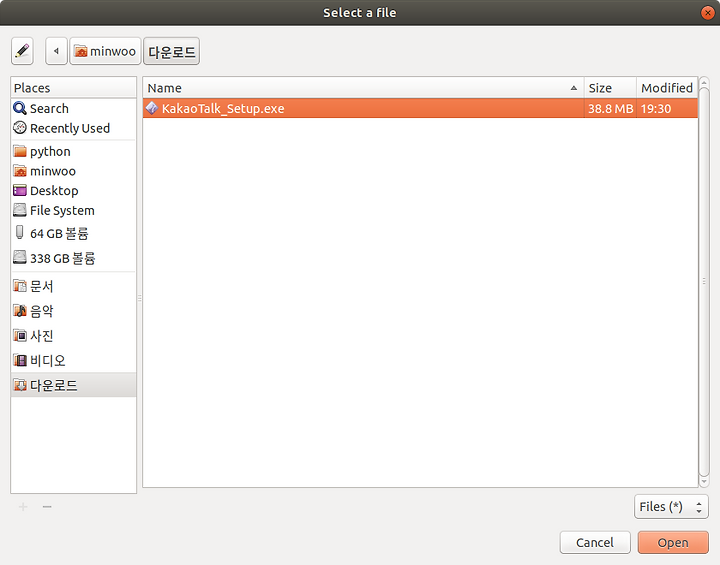Click the plus button to add a bookmark
This screenshot has width=720, height=565.
[23, 507]
